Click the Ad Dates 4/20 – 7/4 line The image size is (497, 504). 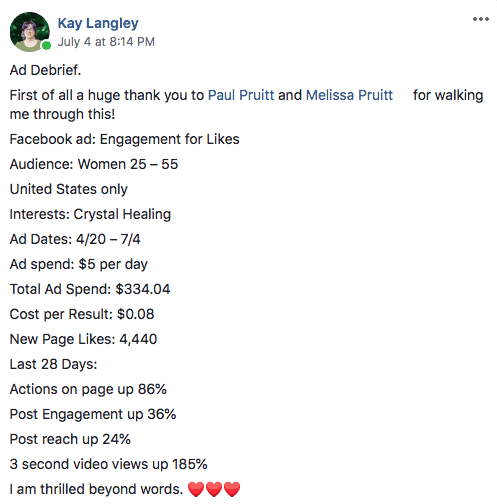(75, 239)
